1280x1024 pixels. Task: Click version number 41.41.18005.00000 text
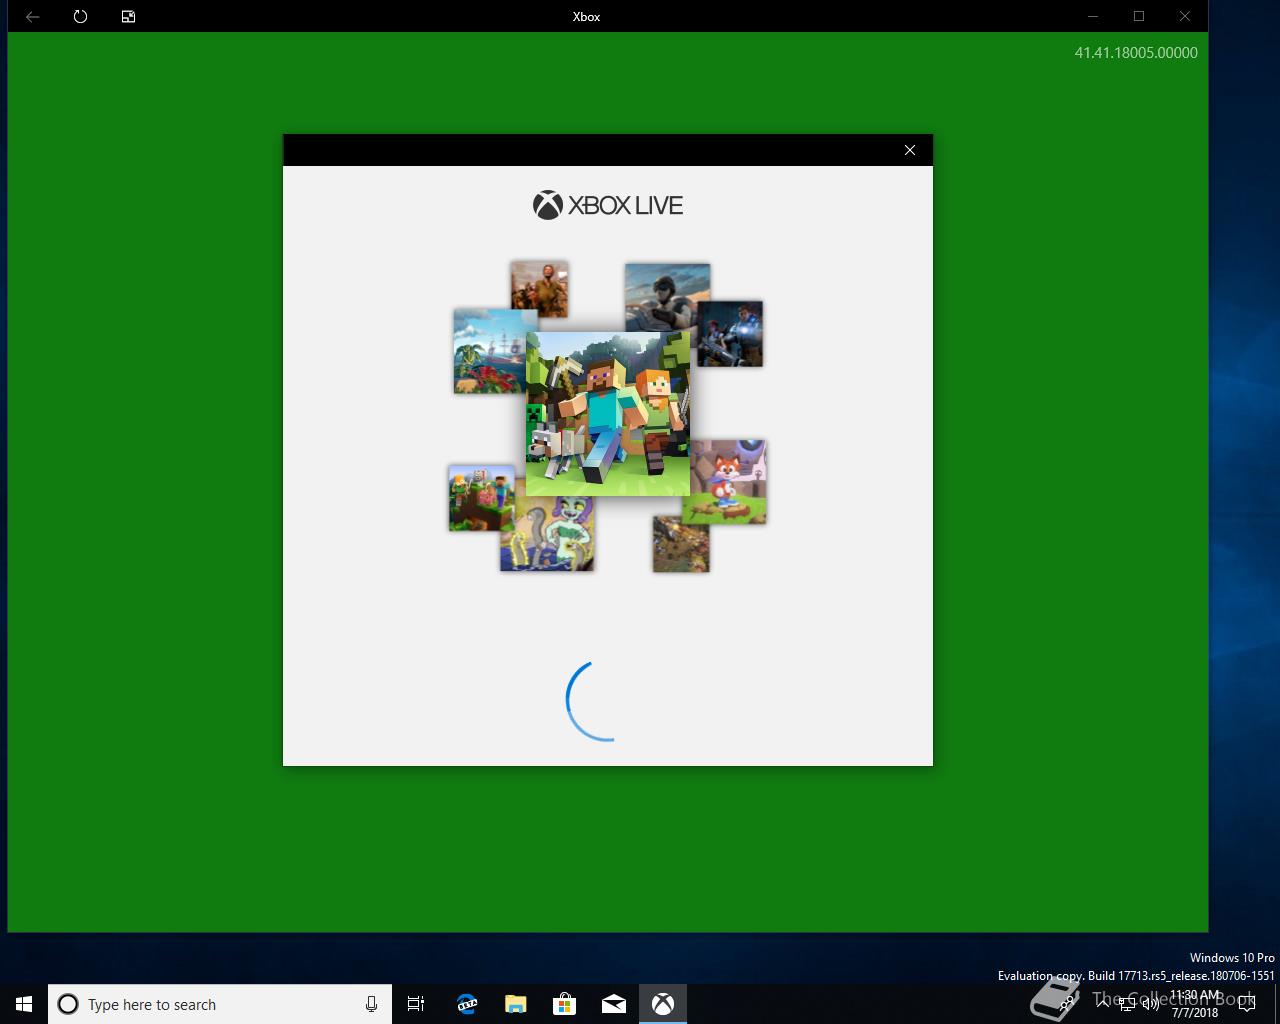point(1136,53)
